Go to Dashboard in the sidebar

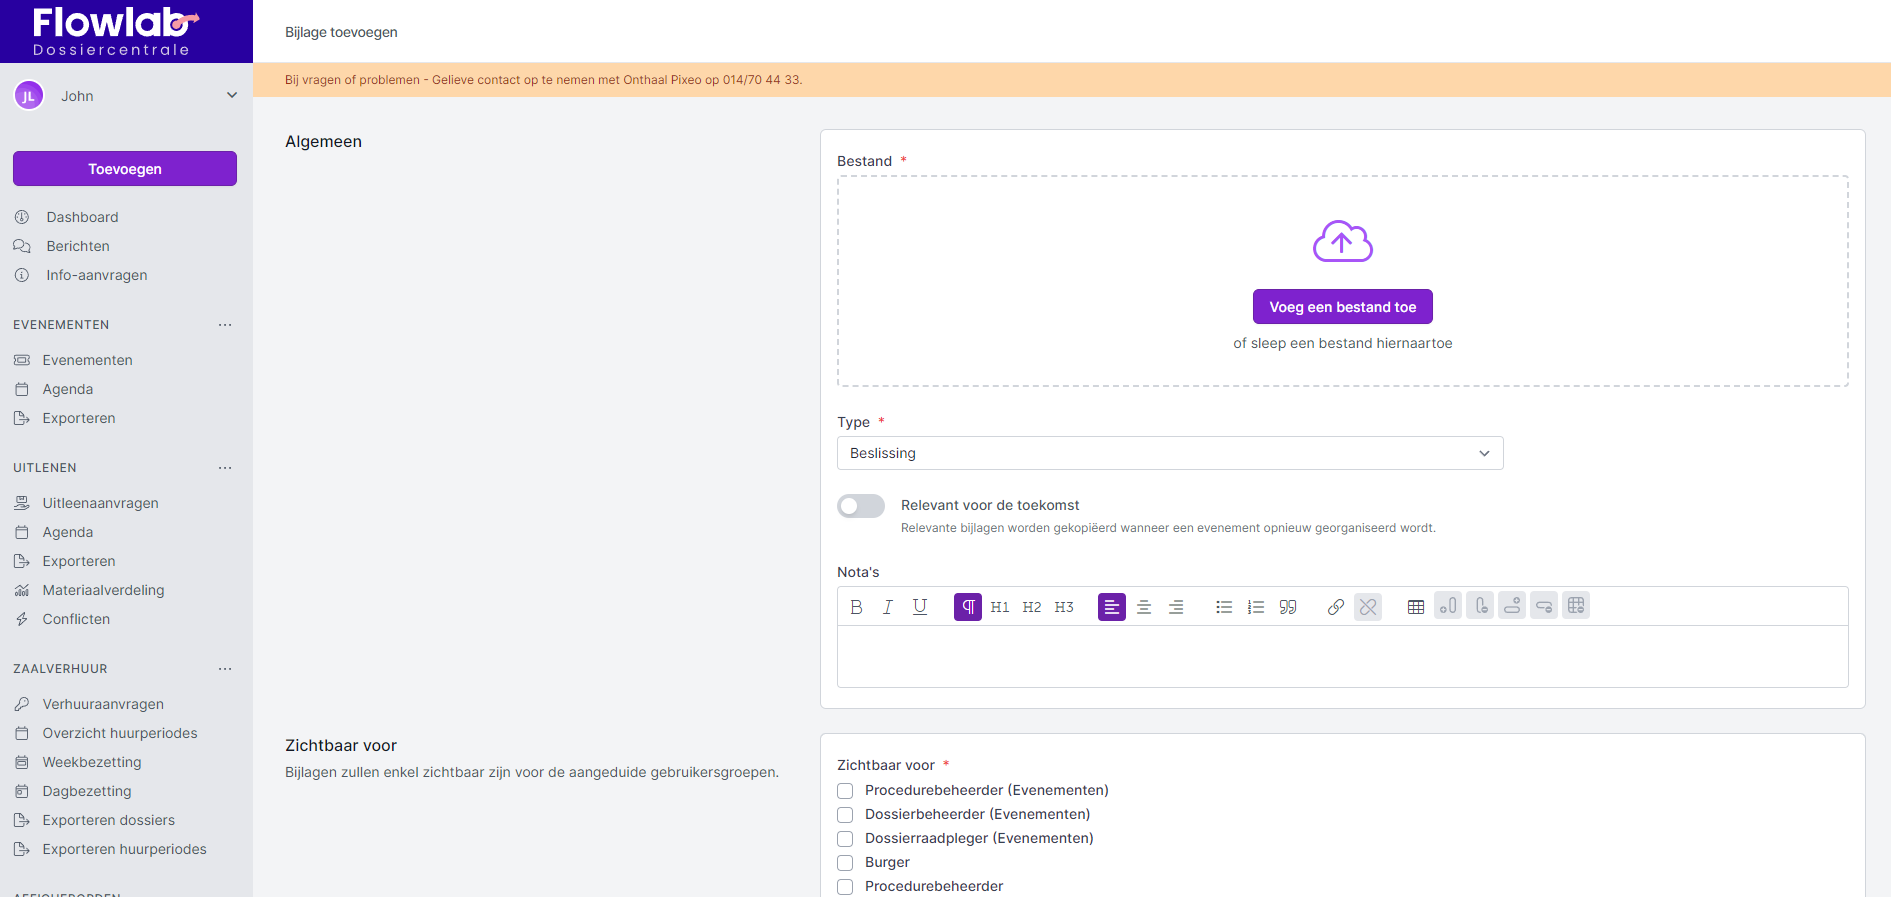82,217
